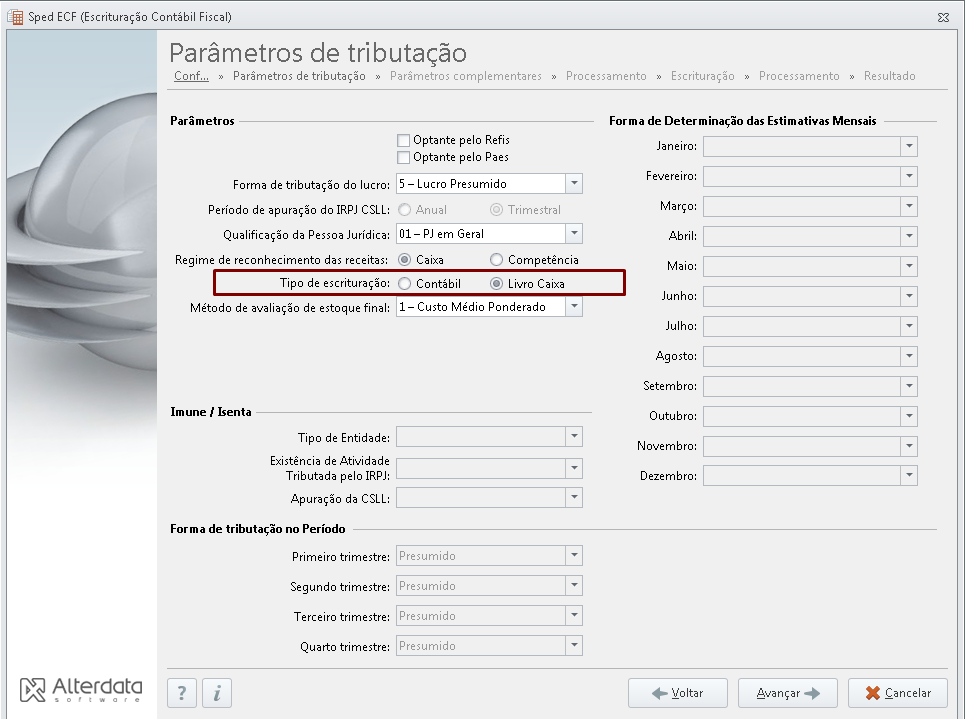965x719 pixels.
Task: Select Contábil tipo de escrituração
Action: click(404, 284)
